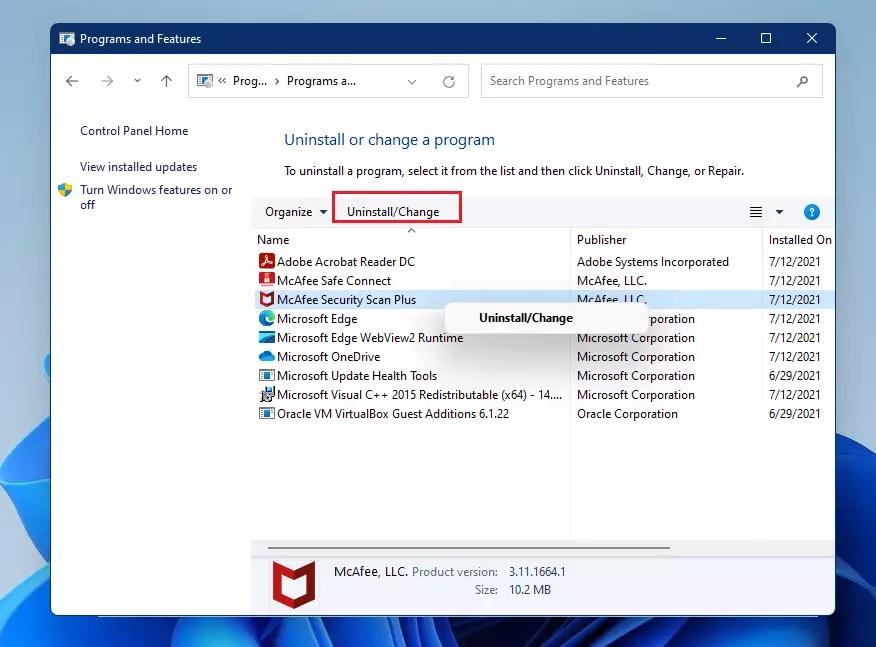Click the Microsoft Visual C++ Redistributable icon
This screenshot has width=876, height=647.
pos(264,394)
